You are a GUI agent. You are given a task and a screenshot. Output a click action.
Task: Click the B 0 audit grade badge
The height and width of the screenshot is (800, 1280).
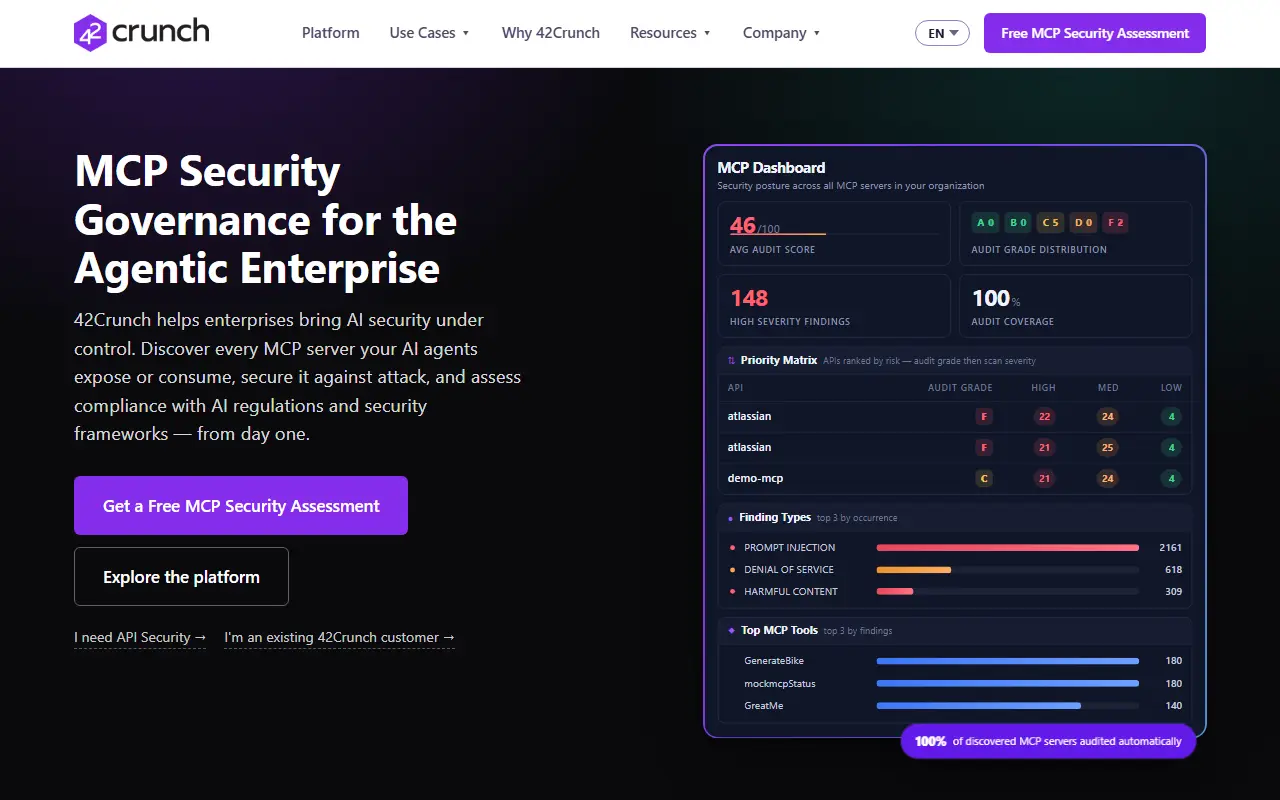tap(1018, 222)
